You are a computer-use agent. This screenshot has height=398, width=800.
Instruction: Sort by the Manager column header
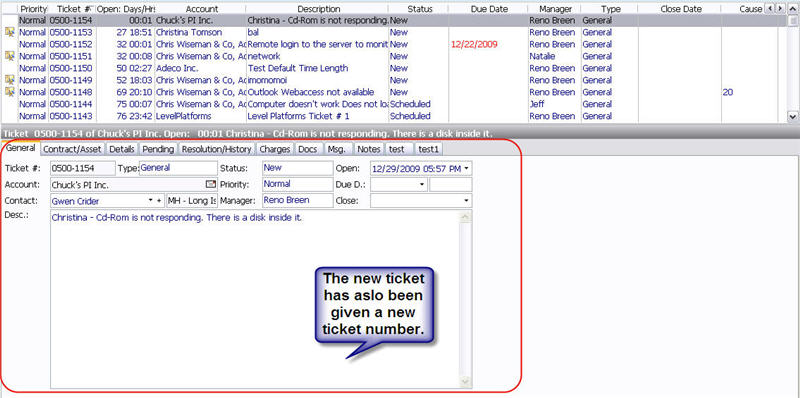(x=555, y=9)
